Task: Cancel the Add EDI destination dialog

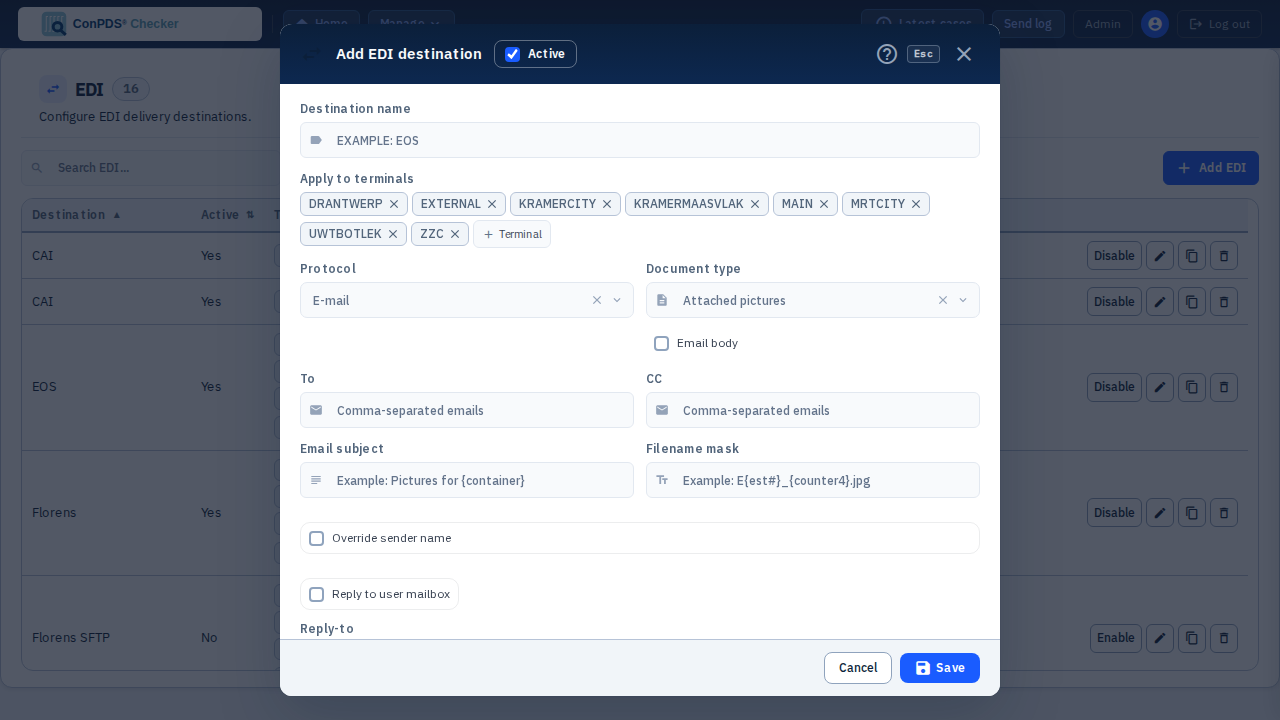Action: [x=858, y=668]
